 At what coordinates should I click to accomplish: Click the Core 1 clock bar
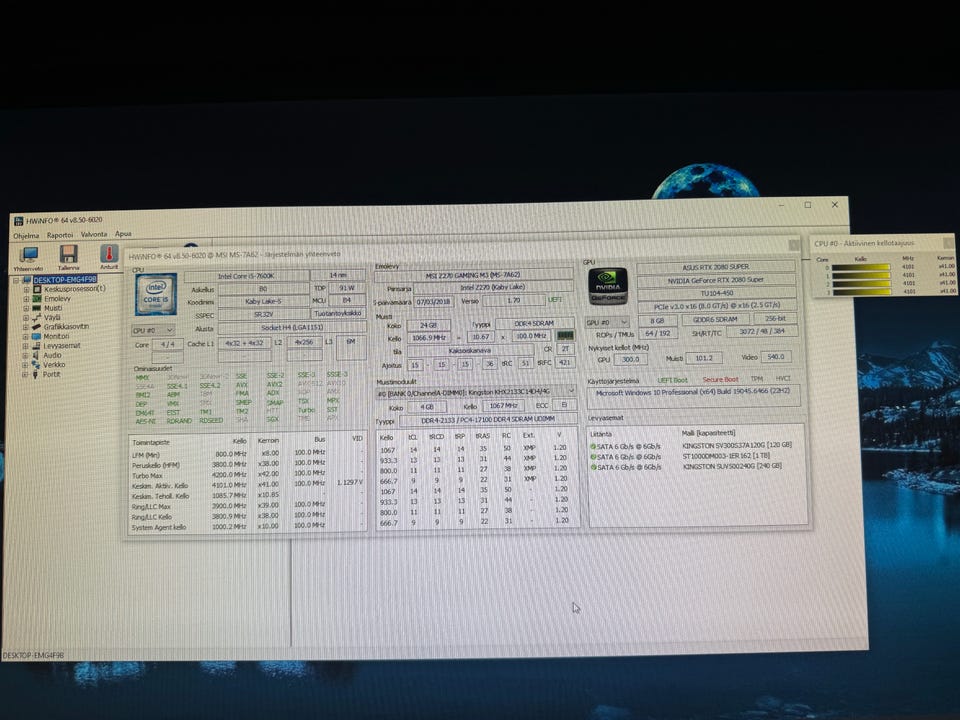coord(860,276)
